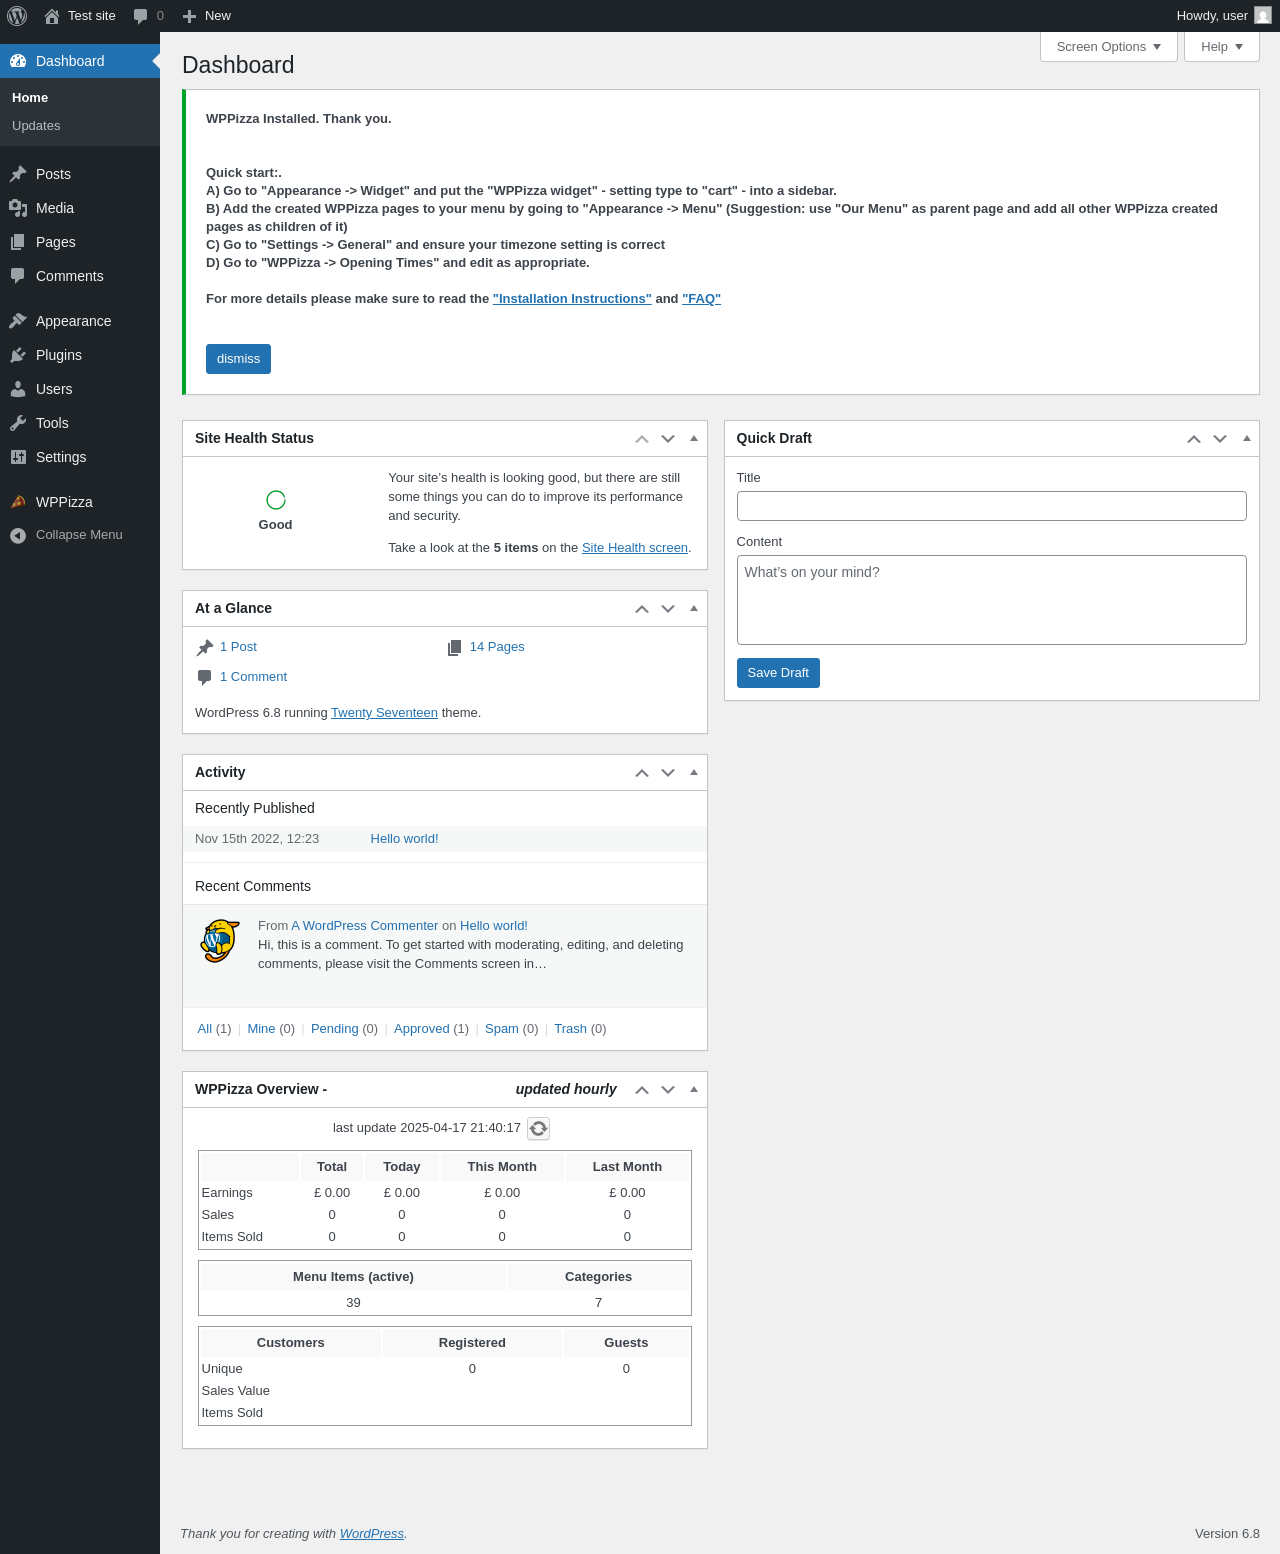Go to the Updates submenu
Image resolution: width=1280 pixels, height=1554 pixels.
36,126
